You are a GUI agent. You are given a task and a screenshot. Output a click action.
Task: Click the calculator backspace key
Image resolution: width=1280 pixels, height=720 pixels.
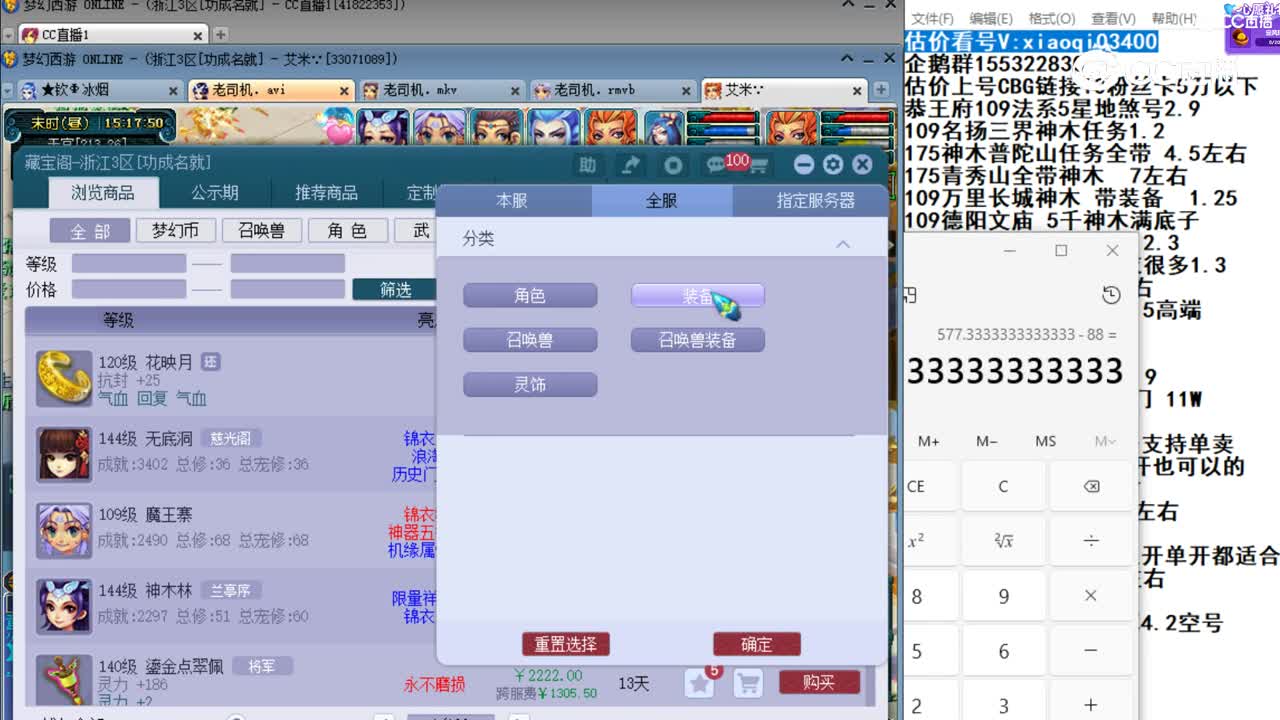click(1091, 487)
